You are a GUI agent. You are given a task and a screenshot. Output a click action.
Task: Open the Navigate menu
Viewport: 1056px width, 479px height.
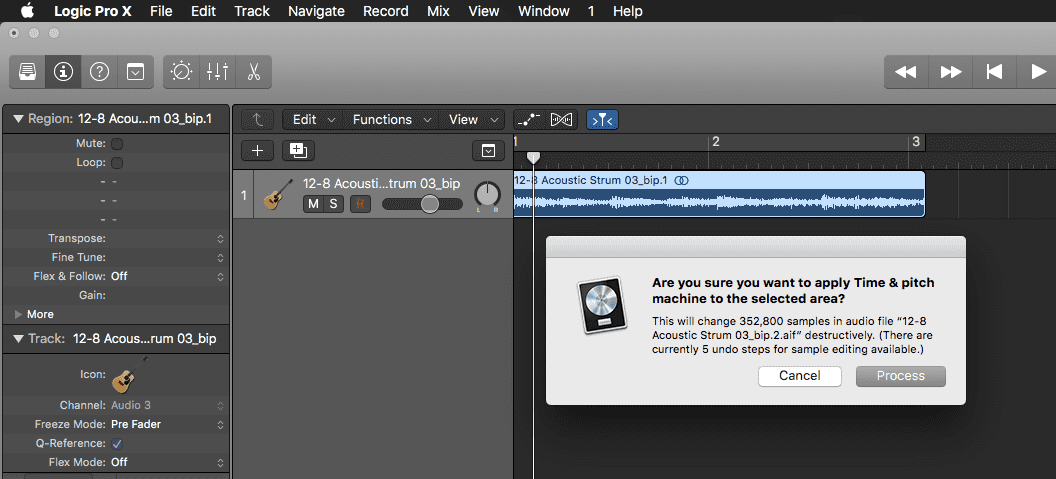[316, 11]
